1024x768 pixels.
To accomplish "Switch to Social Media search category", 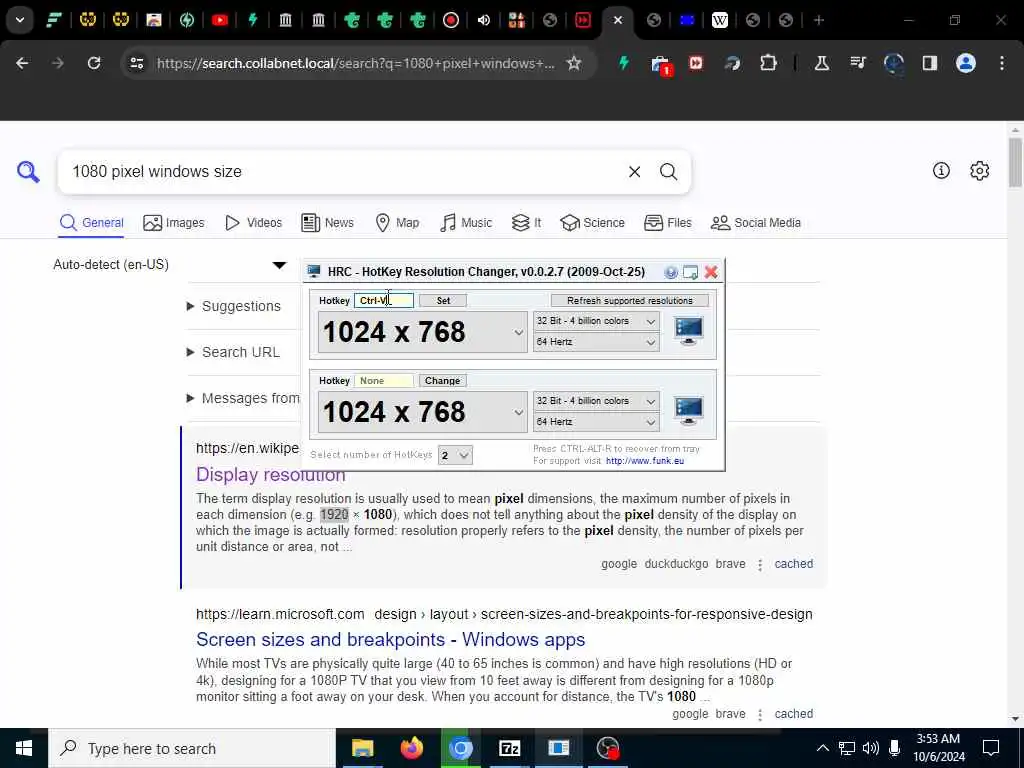I will [756, 223].
